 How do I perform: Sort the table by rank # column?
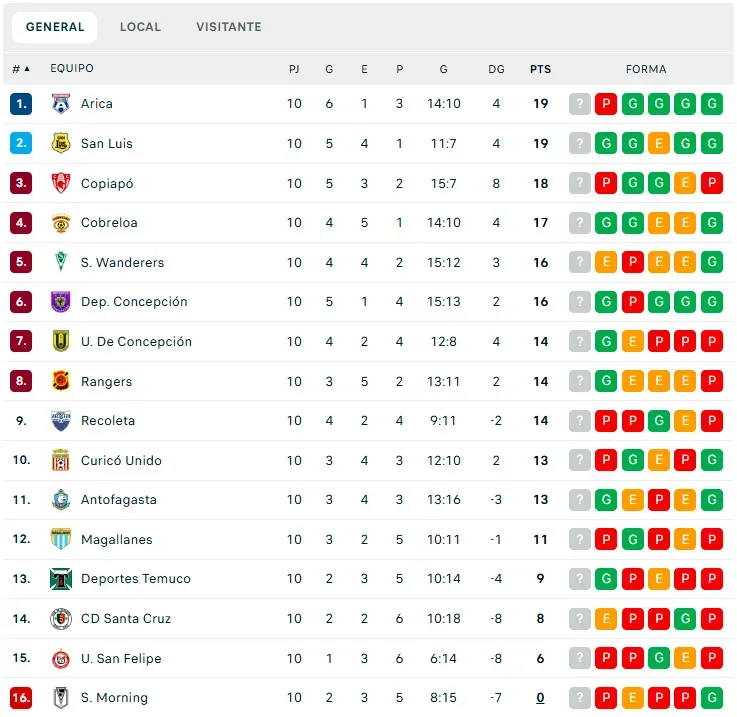[20, 69]
